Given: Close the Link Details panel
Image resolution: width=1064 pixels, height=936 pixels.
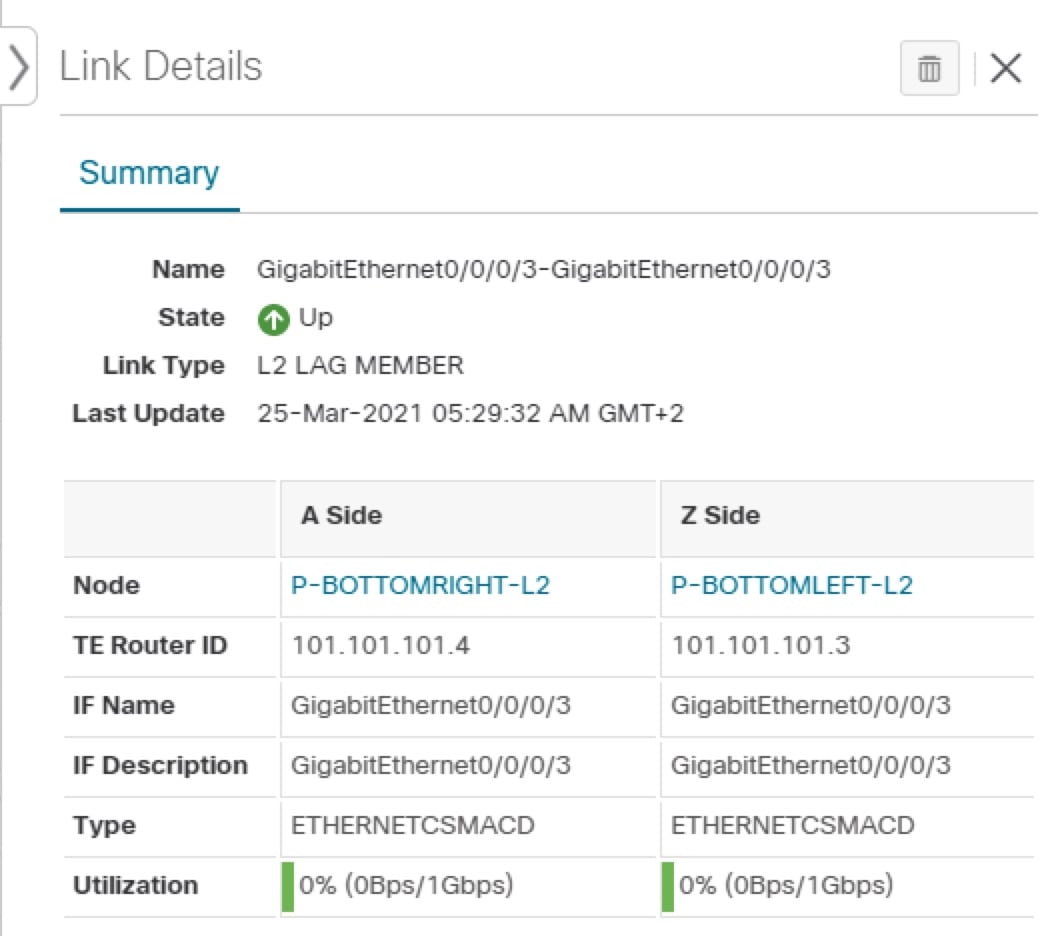Looking at the screenshot, I should coord(1005,68).
